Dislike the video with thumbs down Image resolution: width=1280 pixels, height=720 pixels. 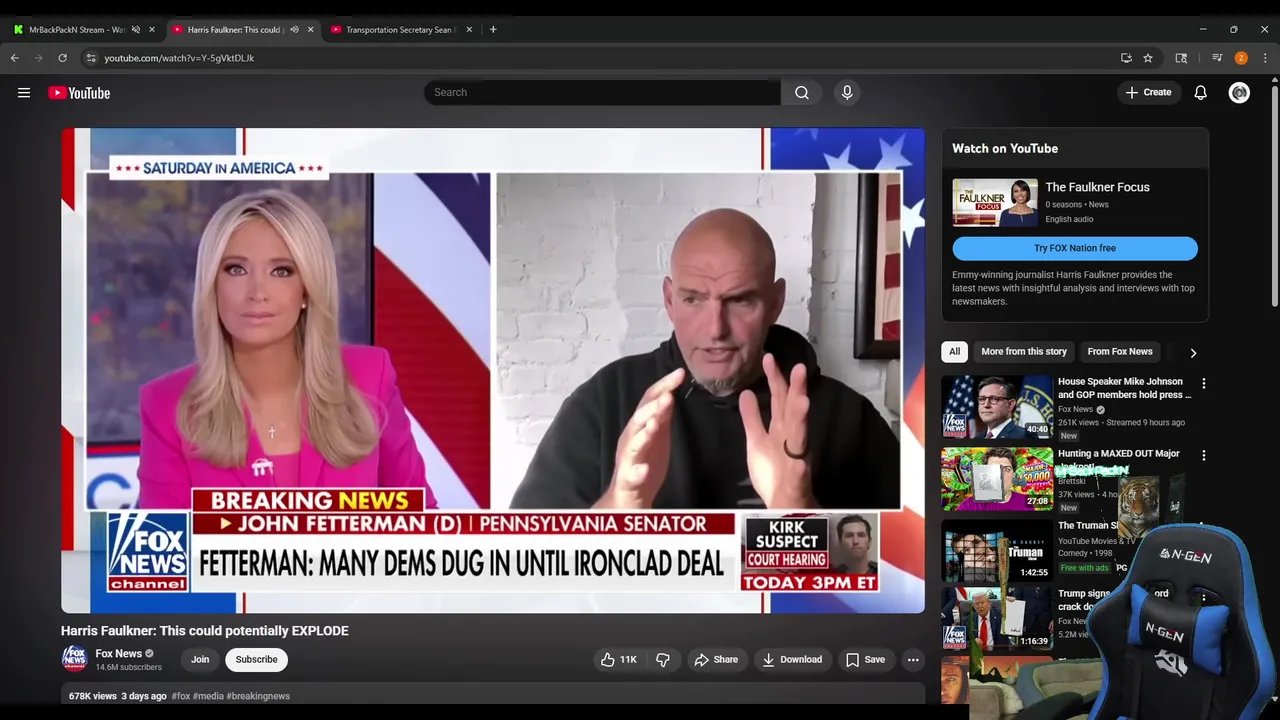[662, 660]
